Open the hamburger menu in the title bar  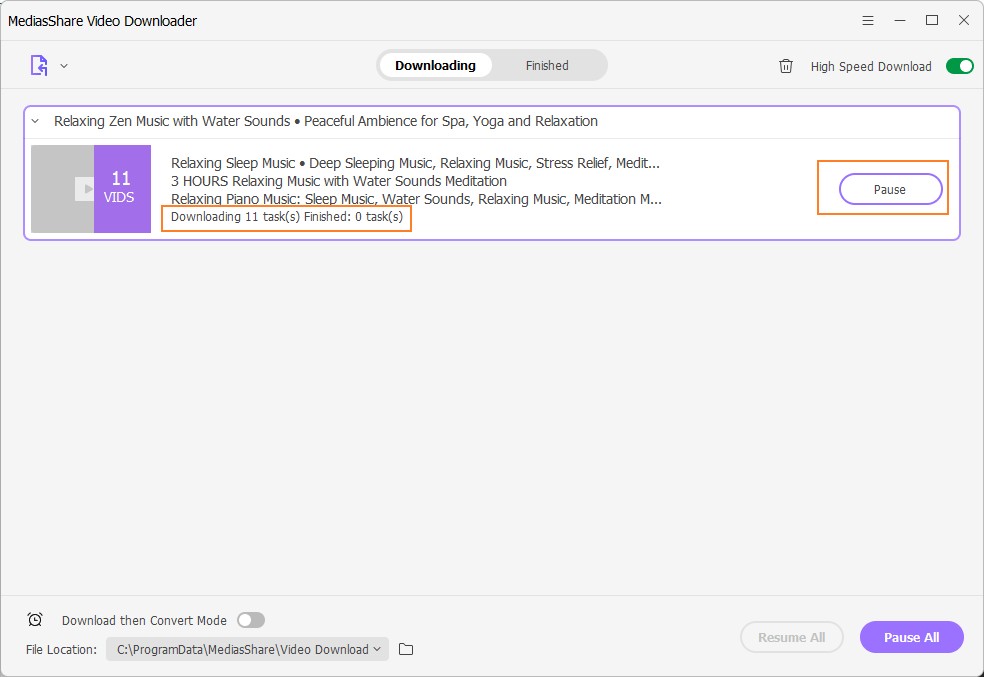pyautogui.click(x=867, y=20)
